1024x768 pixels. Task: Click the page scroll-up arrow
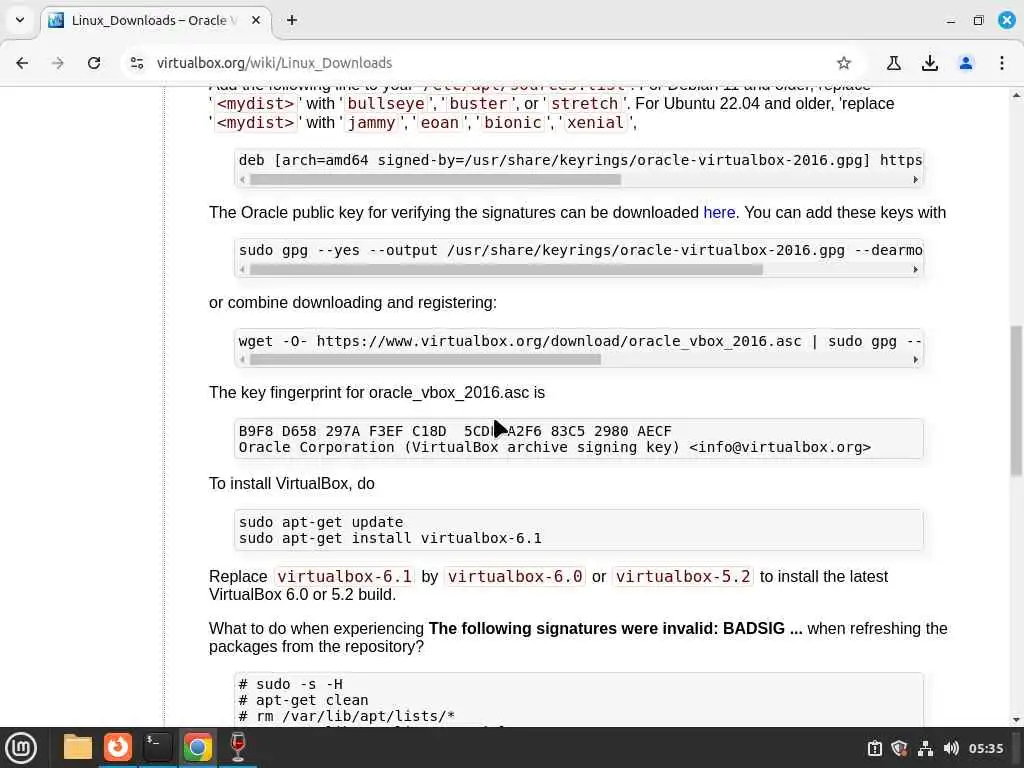1016,95
